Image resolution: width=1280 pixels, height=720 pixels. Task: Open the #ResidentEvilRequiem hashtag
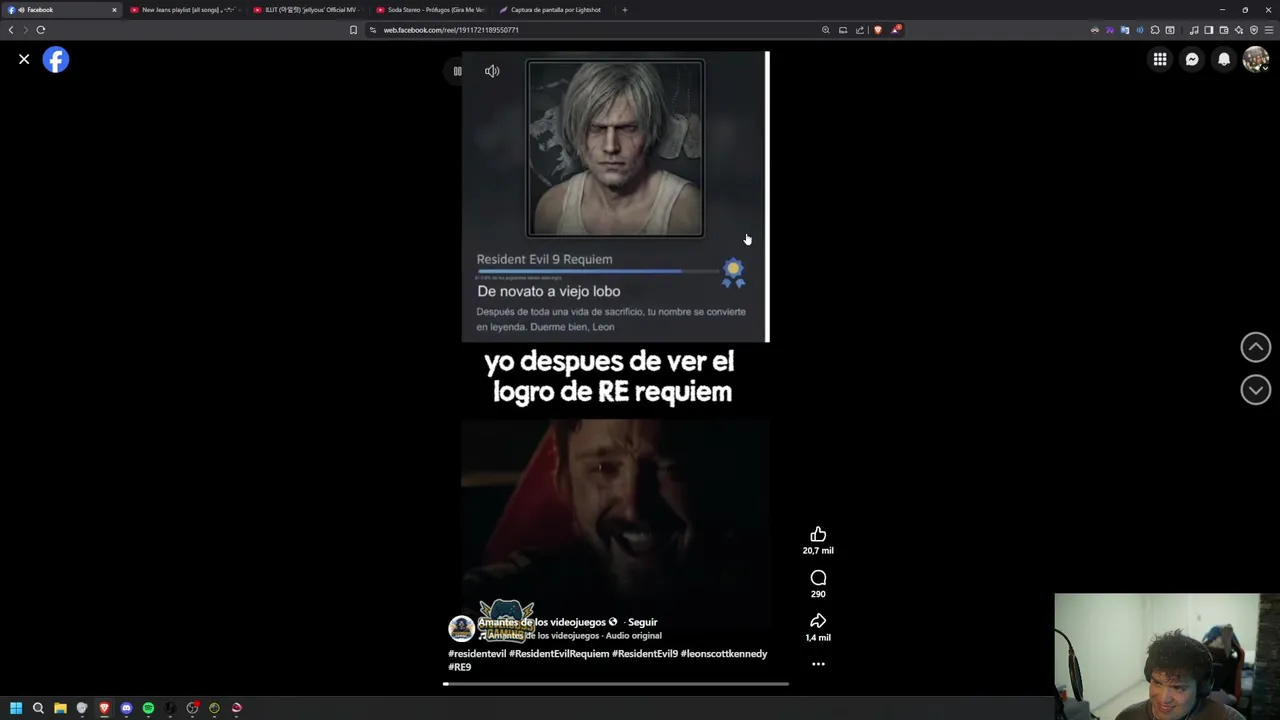click(x=559, y=654)
